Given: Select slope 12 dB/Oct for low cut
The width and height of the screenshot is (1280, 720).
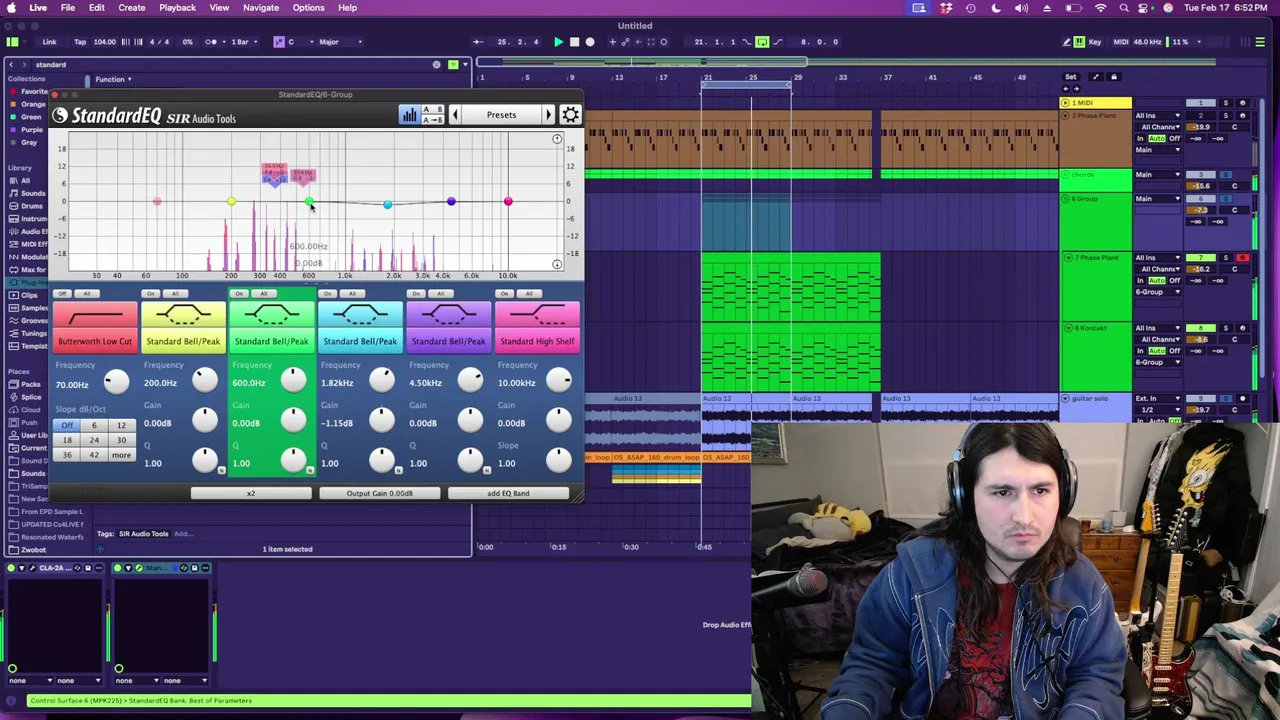Looking at the screenshot, I should (x=121, y=425).
